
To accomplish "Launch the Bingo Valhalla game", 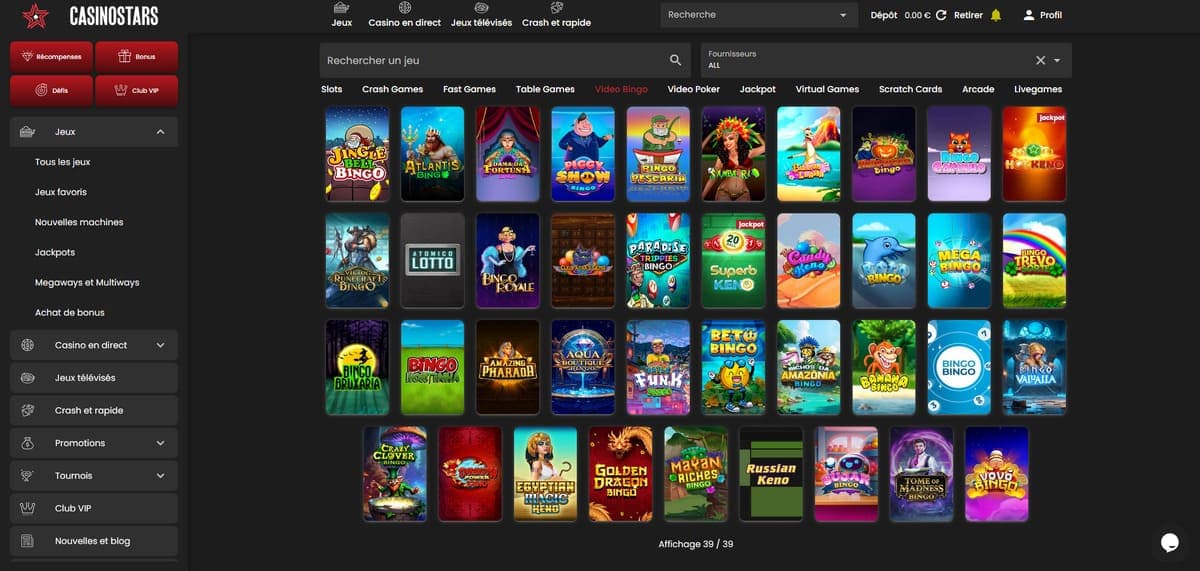I will [x=1035, y=367].
